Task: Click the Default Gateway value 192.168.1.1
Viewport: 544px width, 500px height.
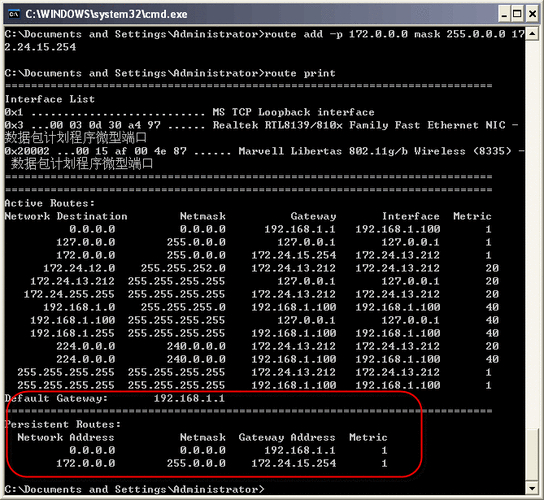Action: coord(189,398)
